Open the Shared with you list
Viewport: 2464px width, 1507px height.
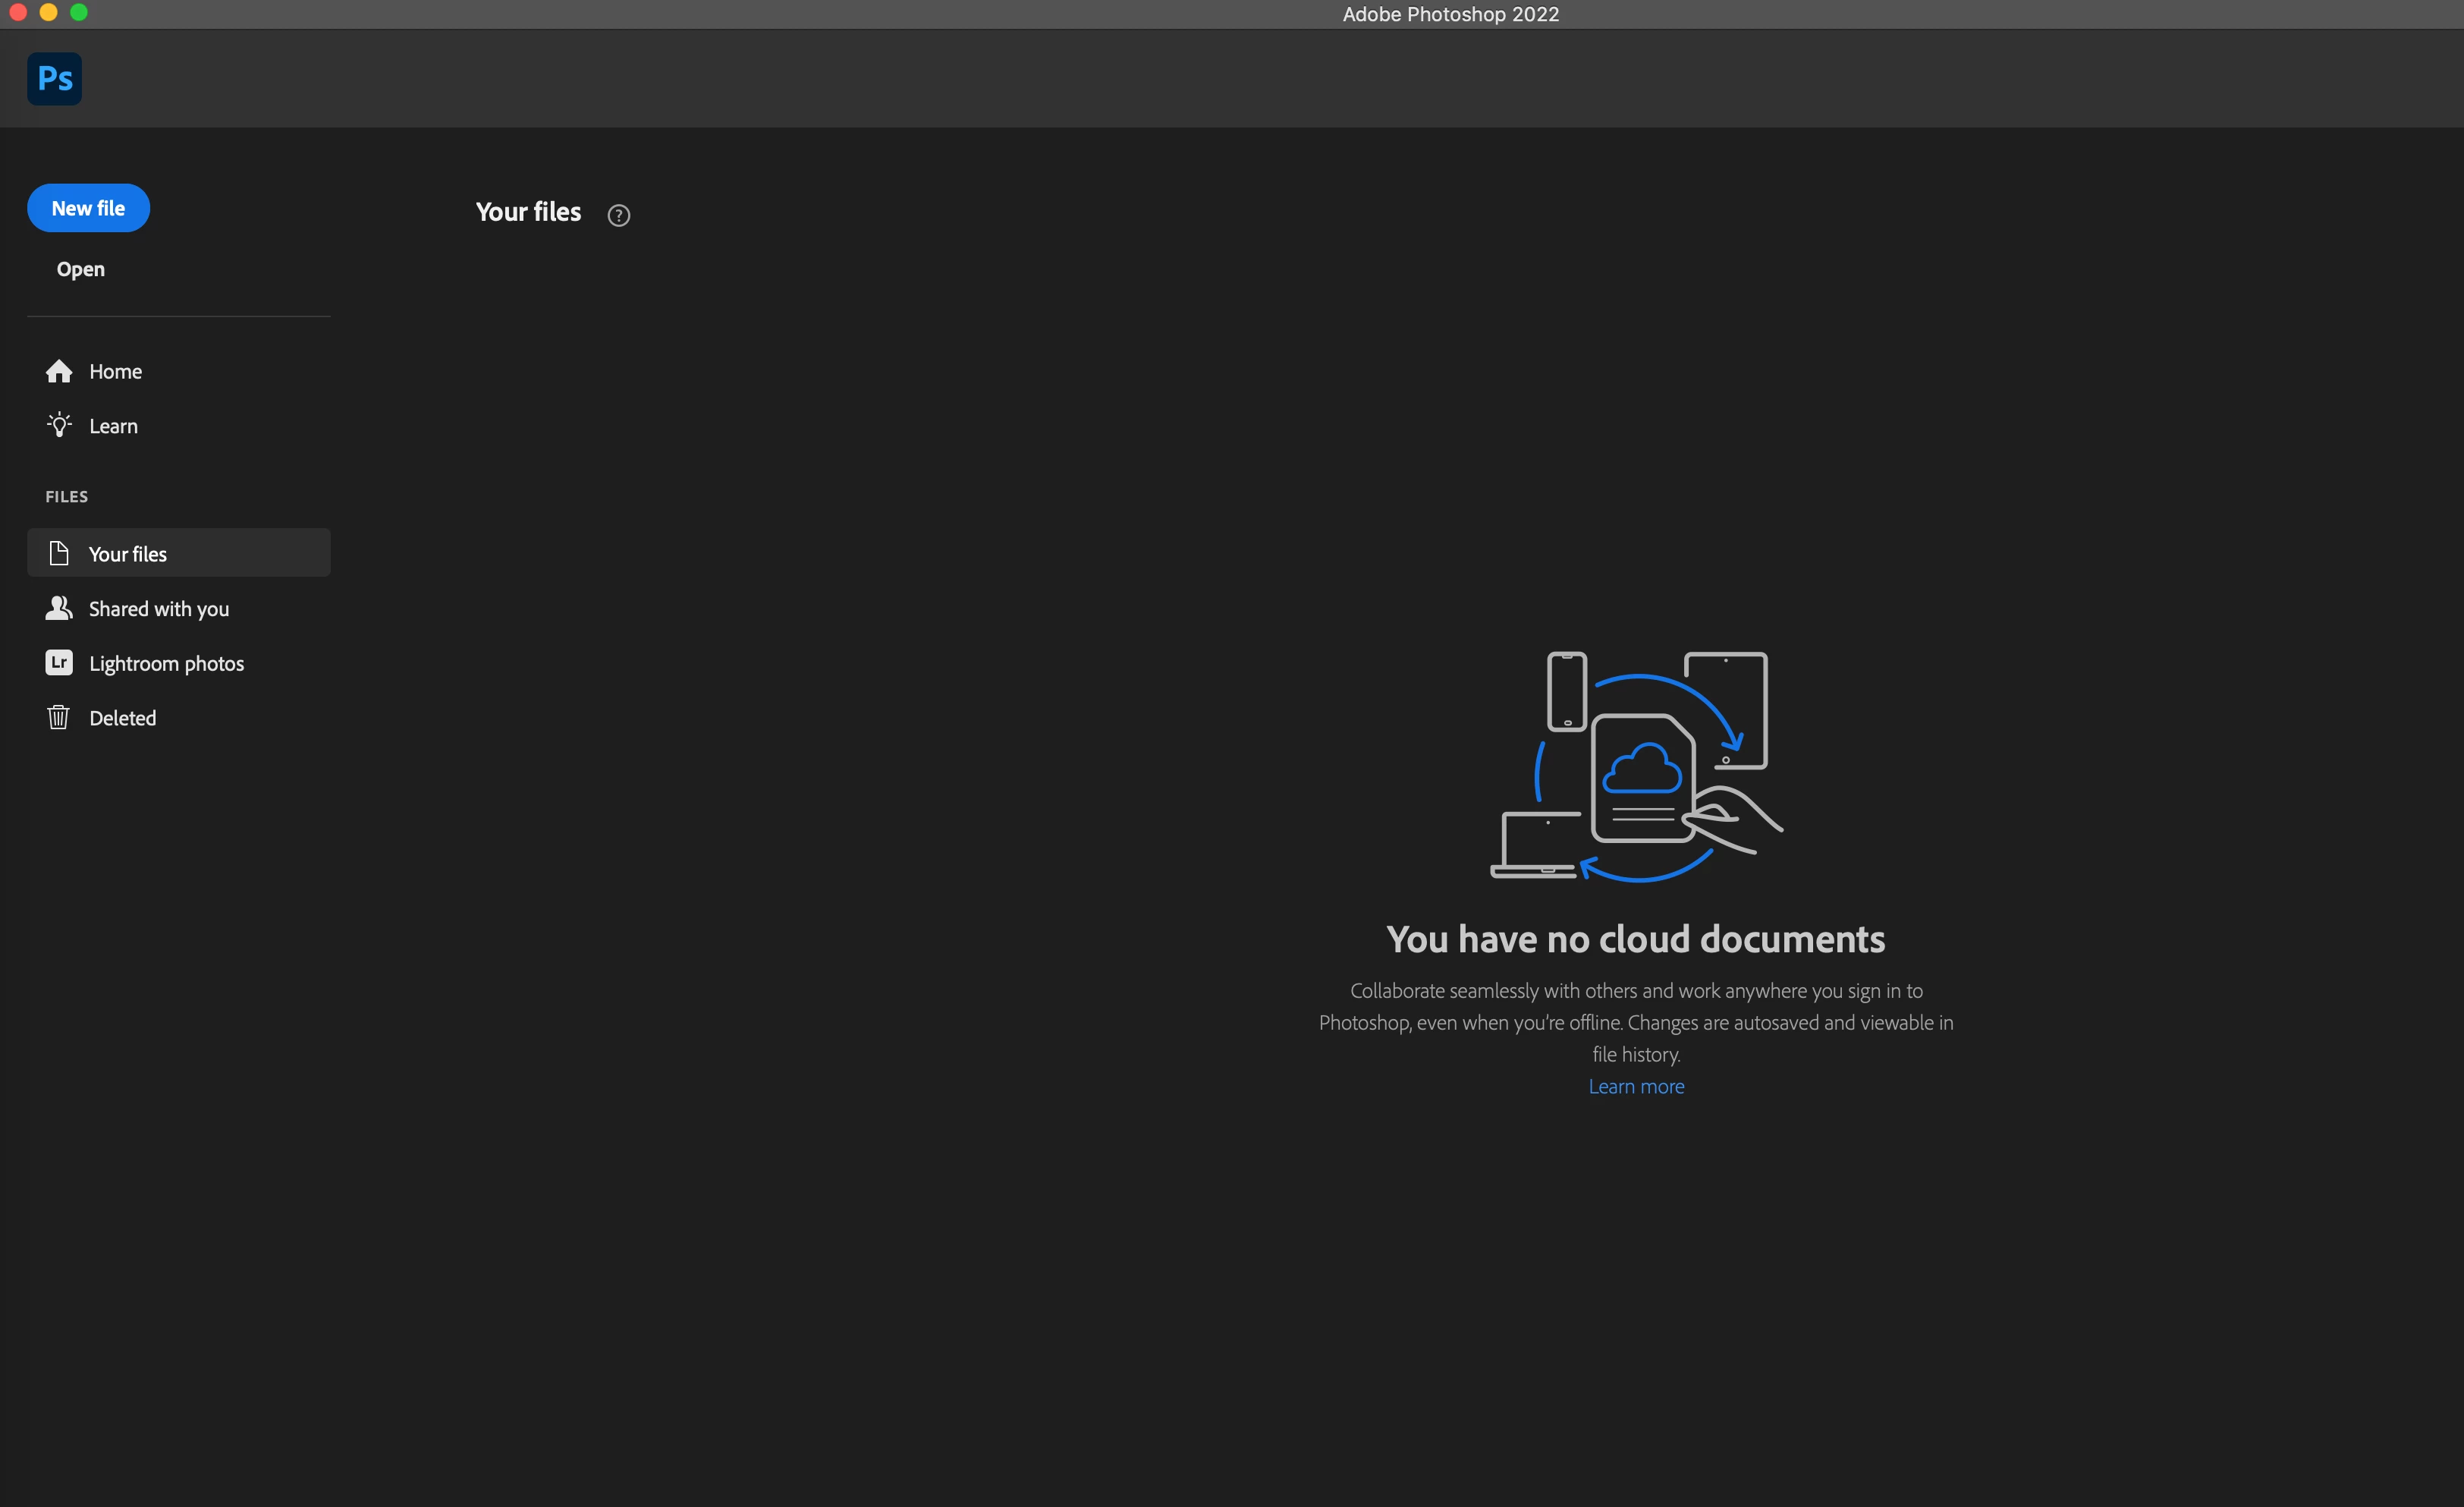(159, 609)
